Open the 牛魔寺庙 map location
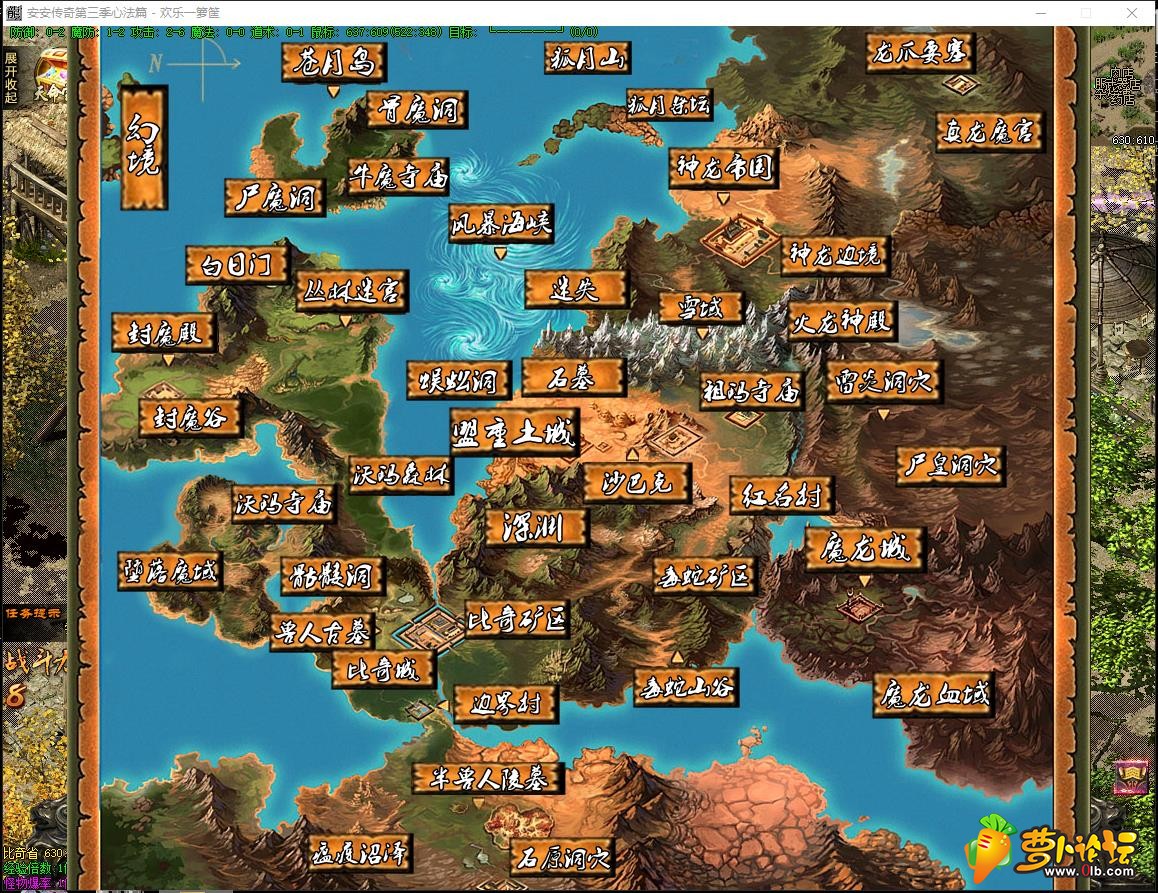Viewport: 1158px width, 893px height. click(x=400, y=176)
